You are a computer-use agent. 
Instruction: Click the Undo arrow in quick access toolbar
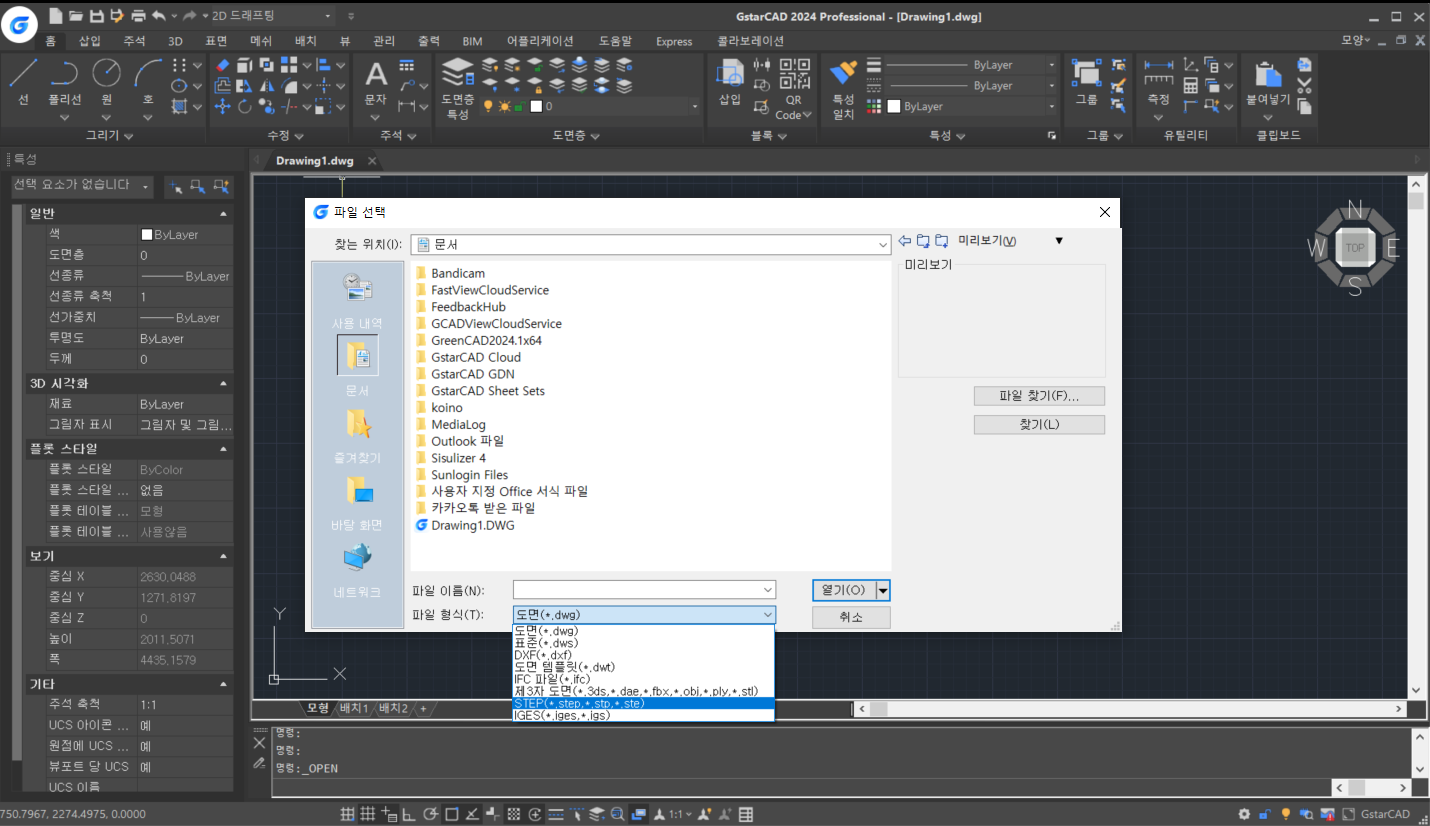159,16
